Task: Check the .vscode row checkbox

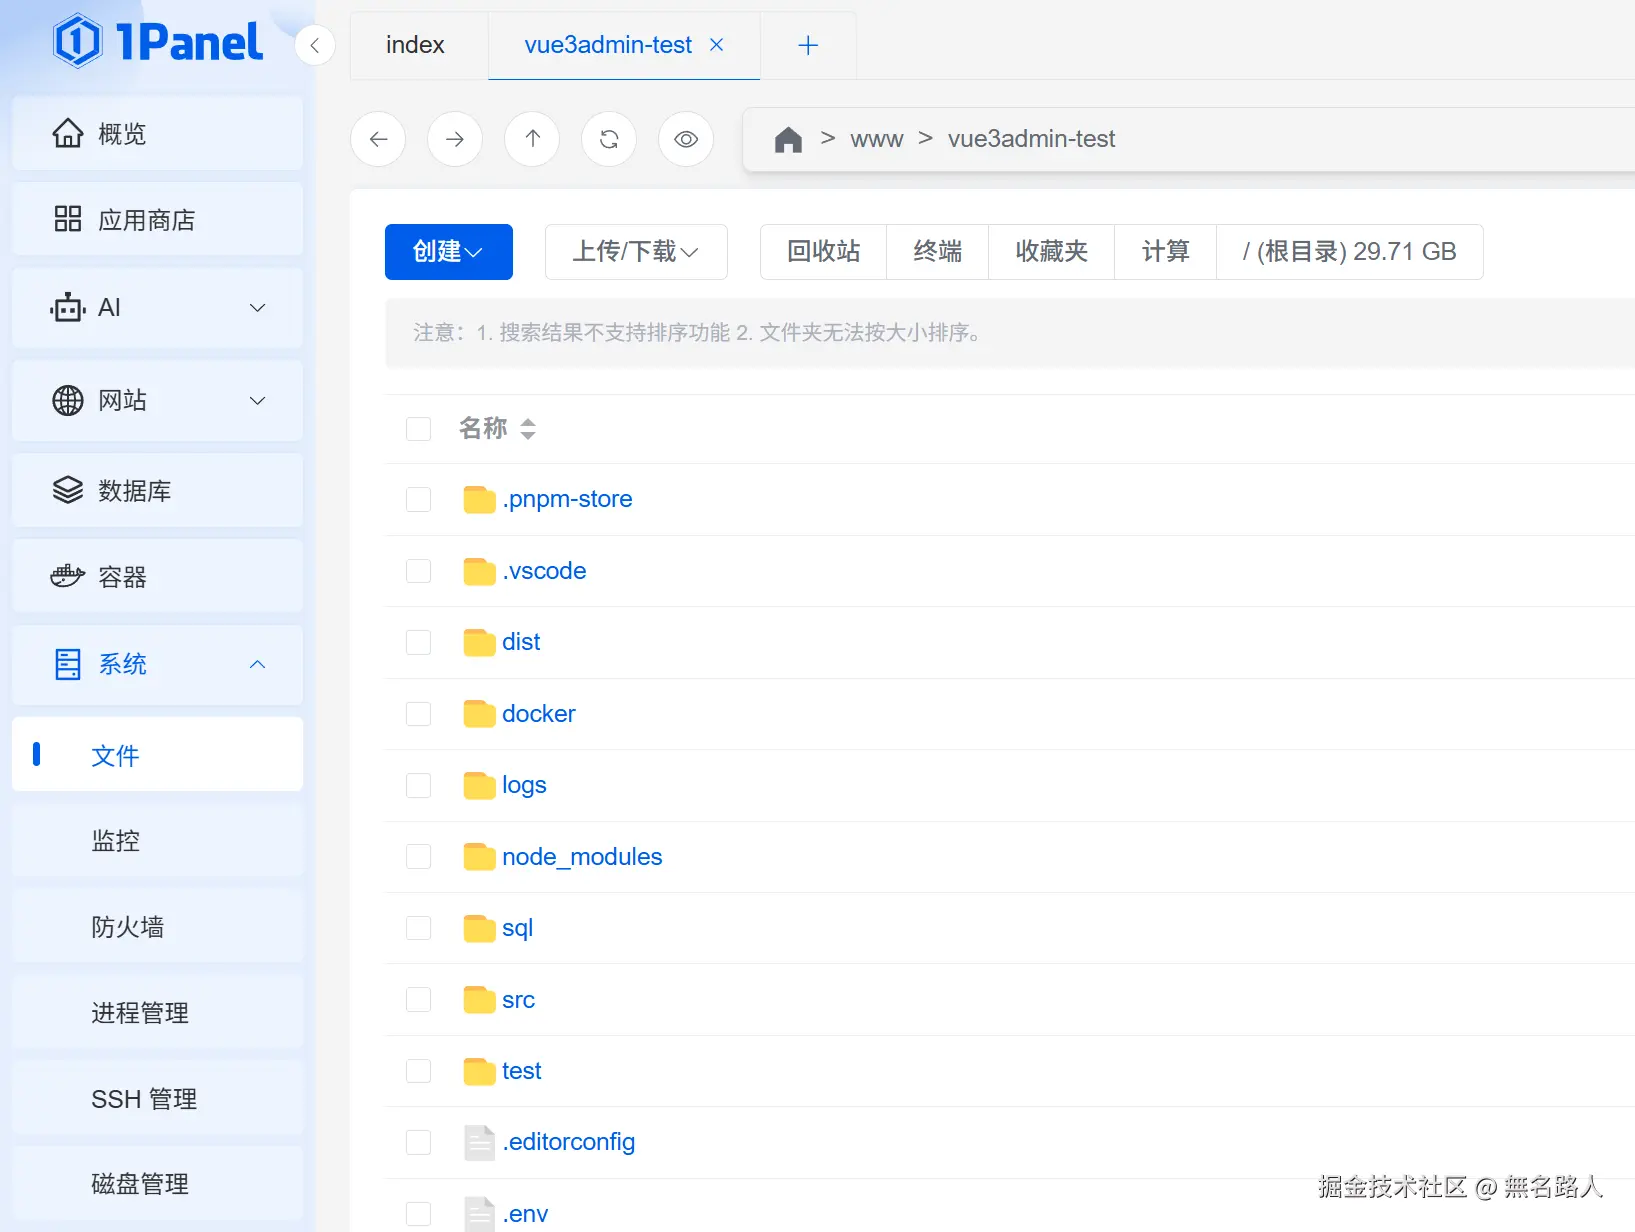Action: (419, 571)
